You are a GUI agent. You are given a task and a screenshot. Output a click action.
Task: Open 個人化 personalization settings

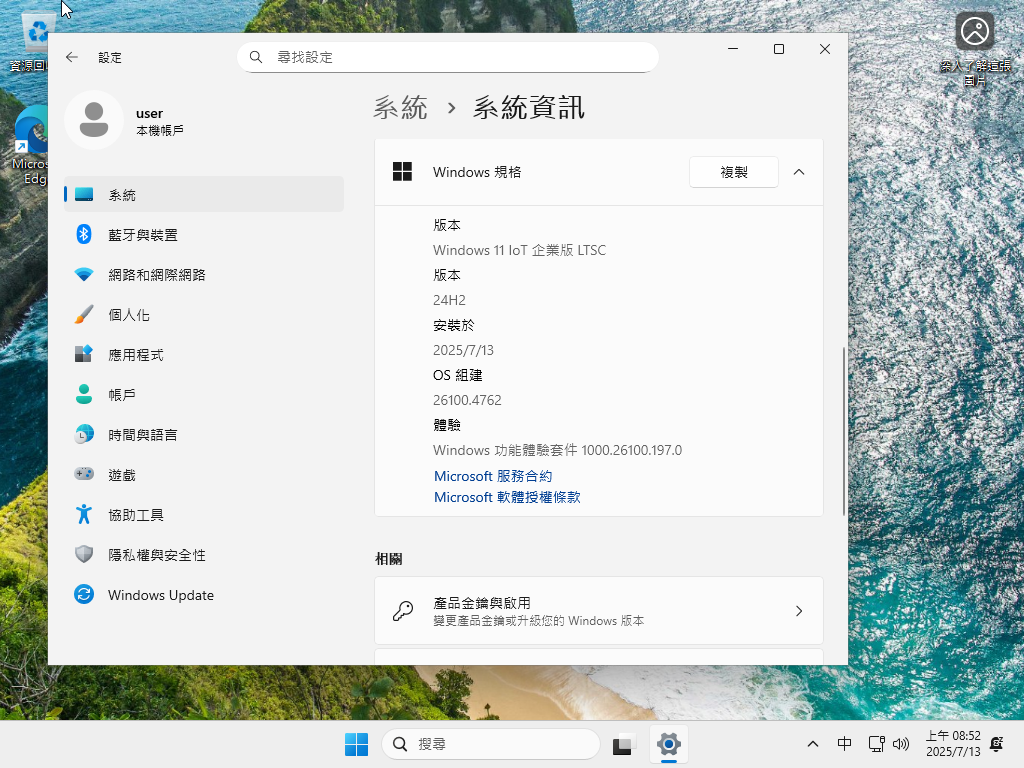128,315
